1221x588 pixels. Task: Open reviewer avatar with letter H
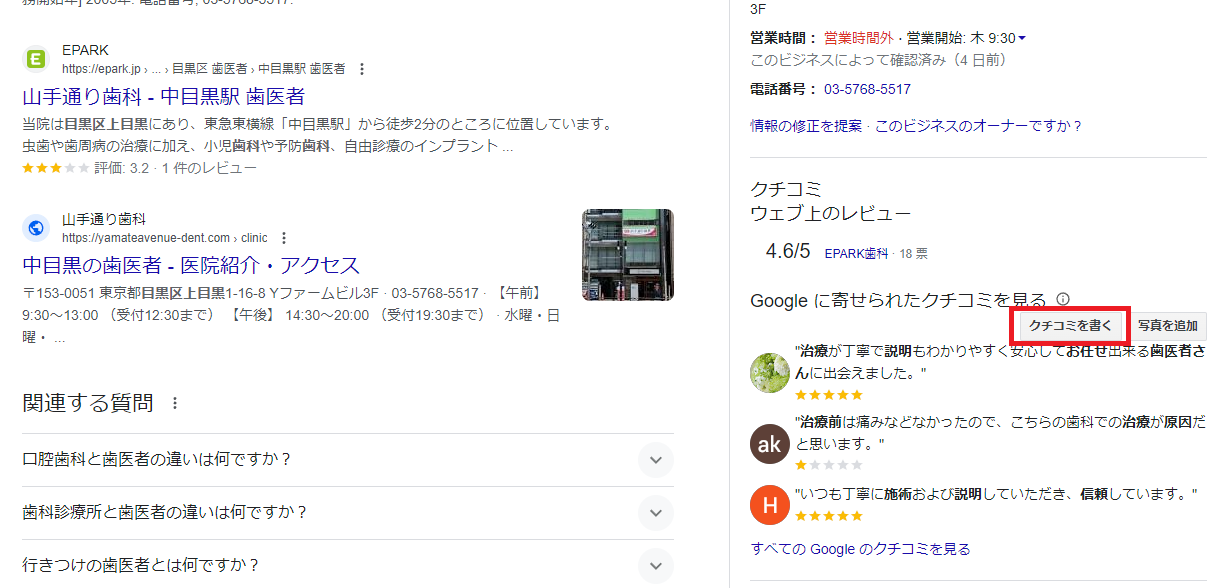click(x=769, y=505)
